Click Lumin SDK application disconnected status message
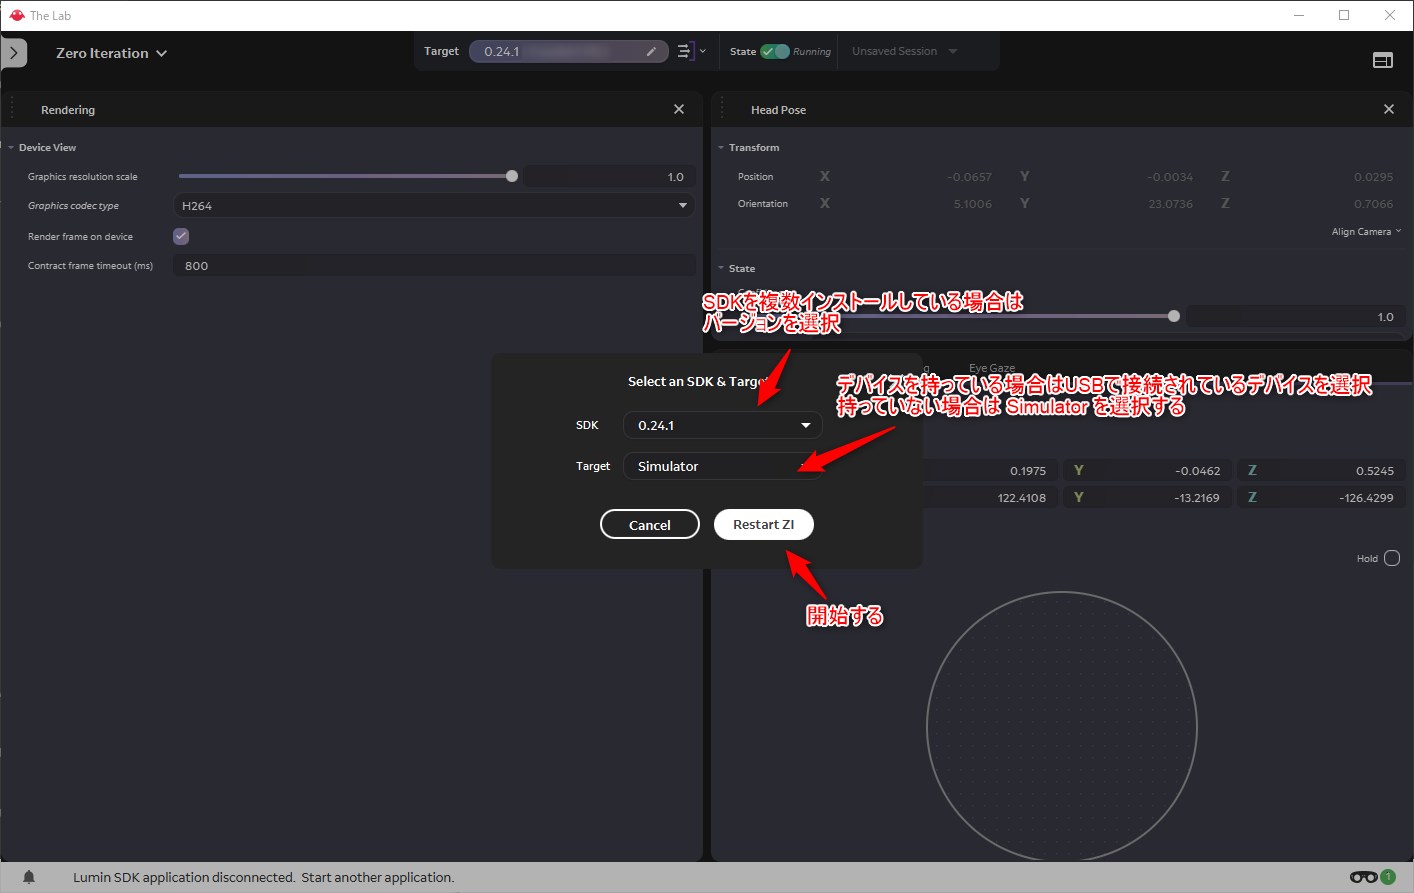1414x893 pixels. click(x=263, y=877)
